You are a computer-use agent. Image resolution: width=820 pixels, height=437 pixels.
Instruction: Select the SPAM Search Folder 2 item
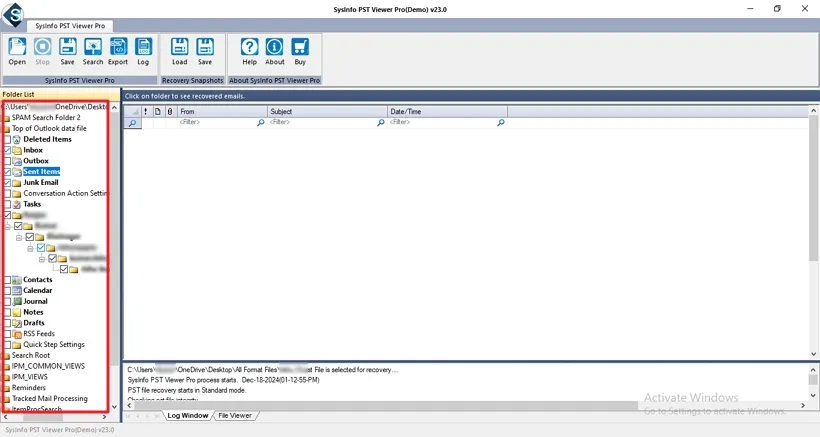click(x=46, y=118)
